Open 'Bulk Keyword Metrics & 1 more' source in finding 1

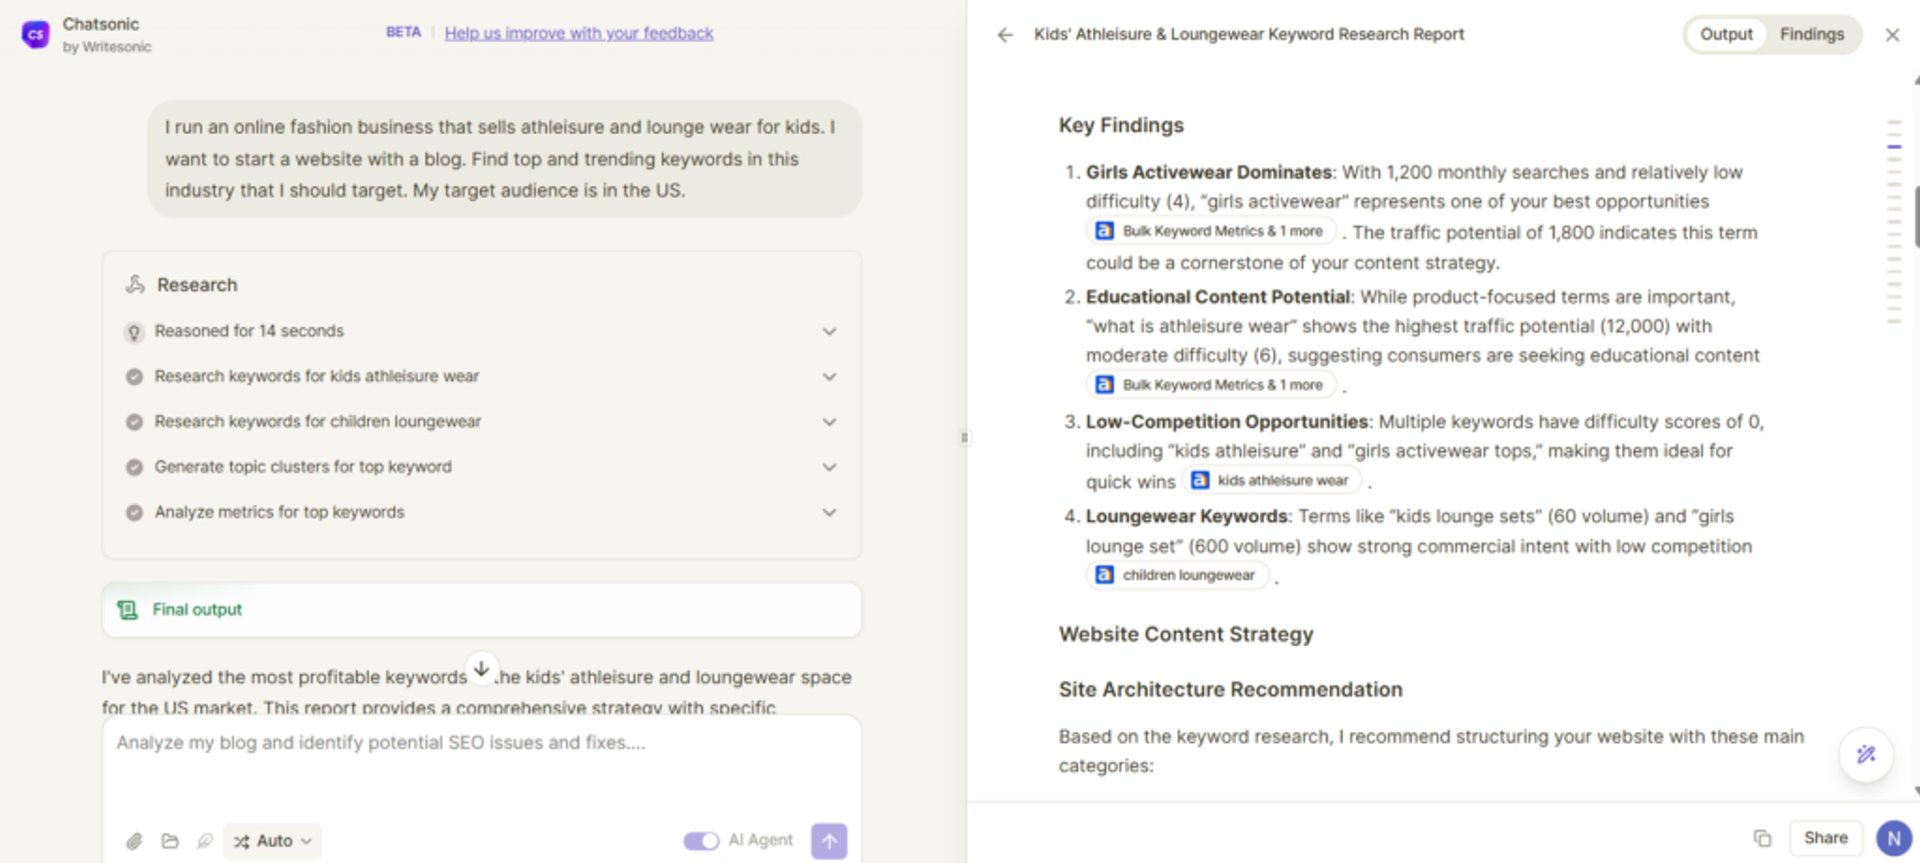pos(1211,231)
